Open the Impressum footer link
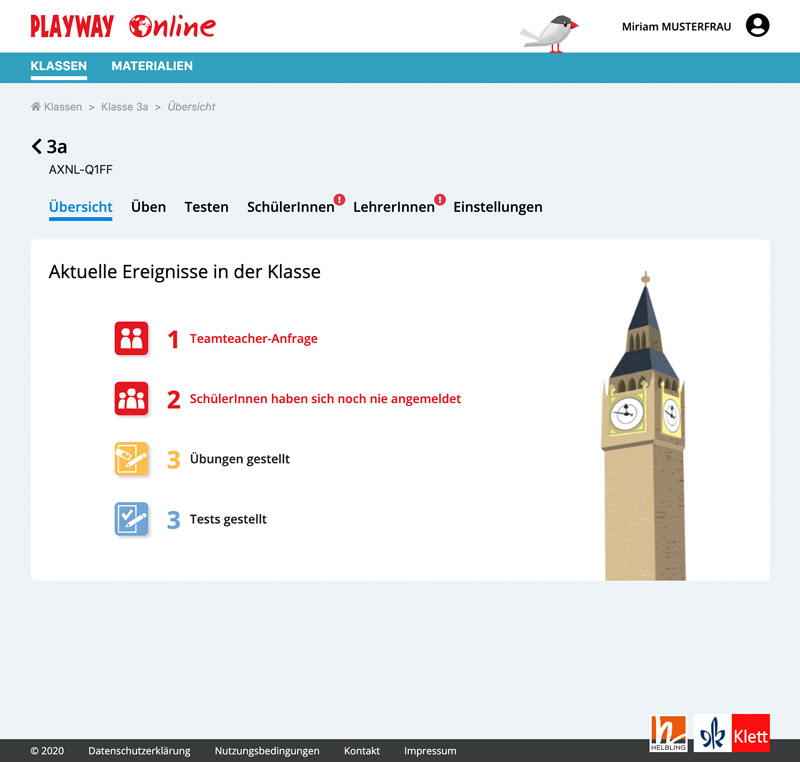Viewport: 800px width, 762px height. (430, 751)
